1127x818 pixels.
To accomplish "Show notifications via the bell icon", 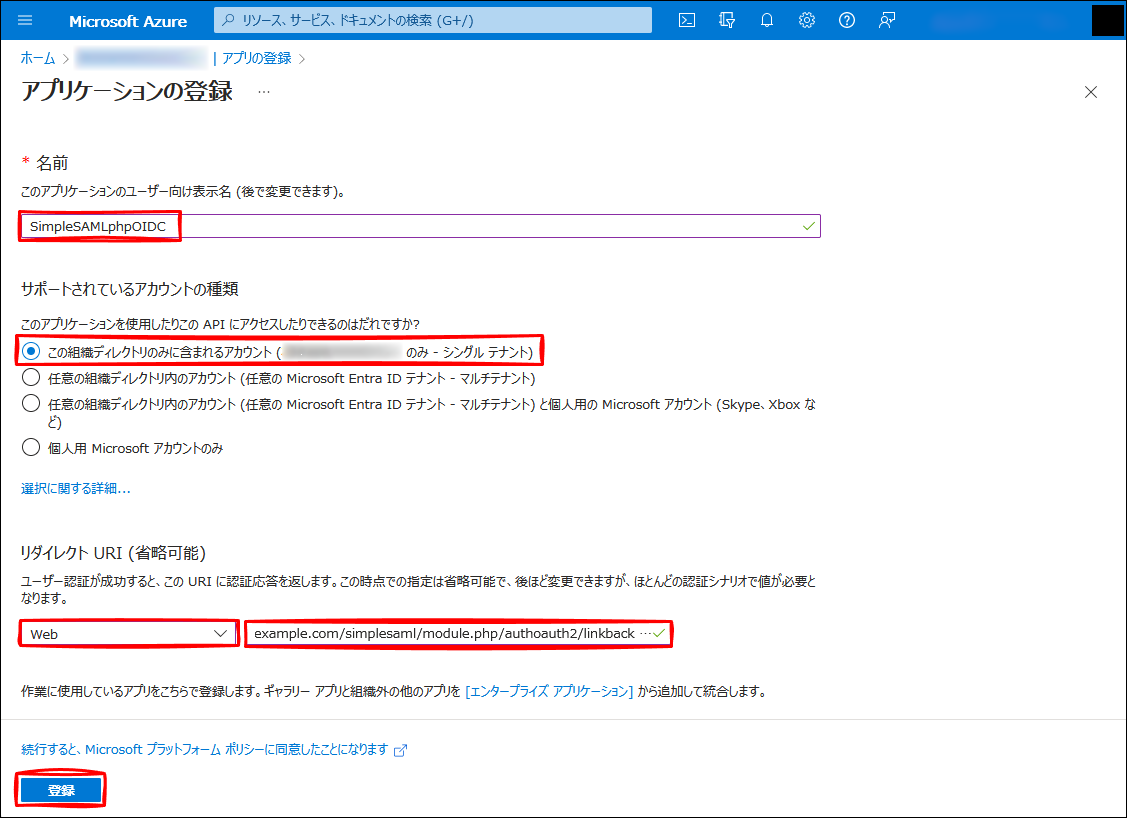I will pos(767,21).
